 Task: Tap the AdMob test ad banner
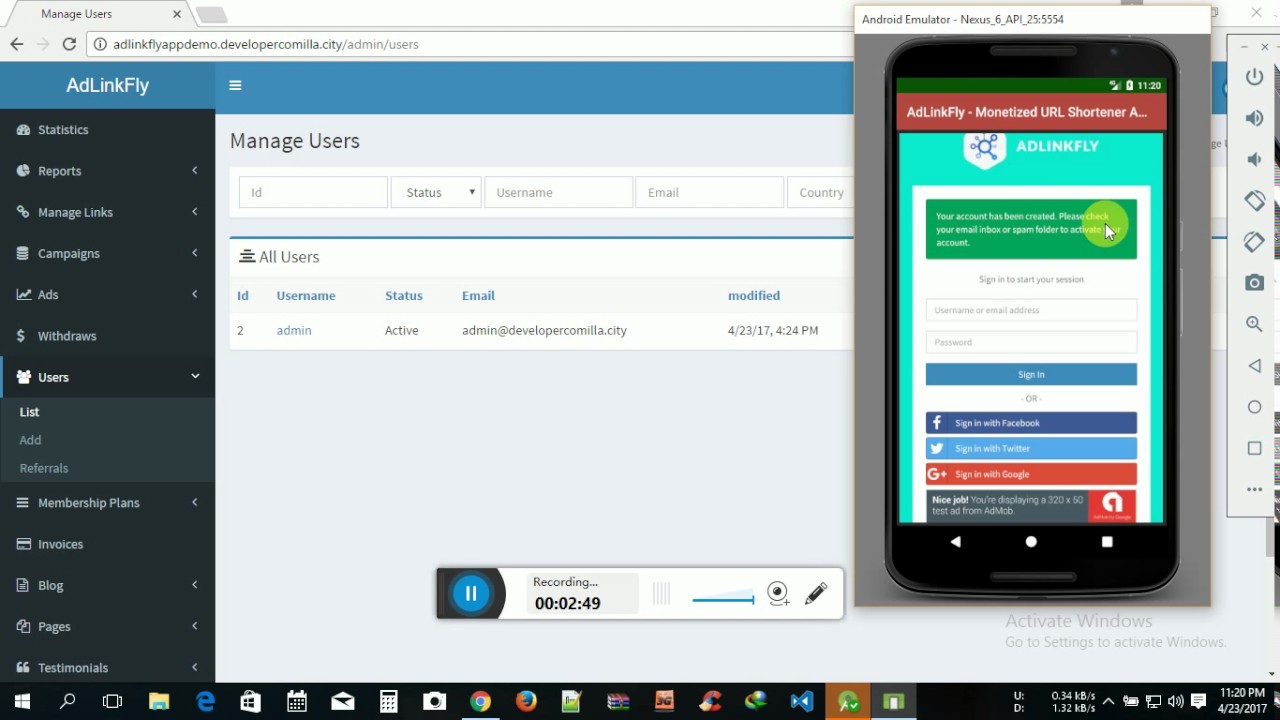click(x=1031, y=505)
